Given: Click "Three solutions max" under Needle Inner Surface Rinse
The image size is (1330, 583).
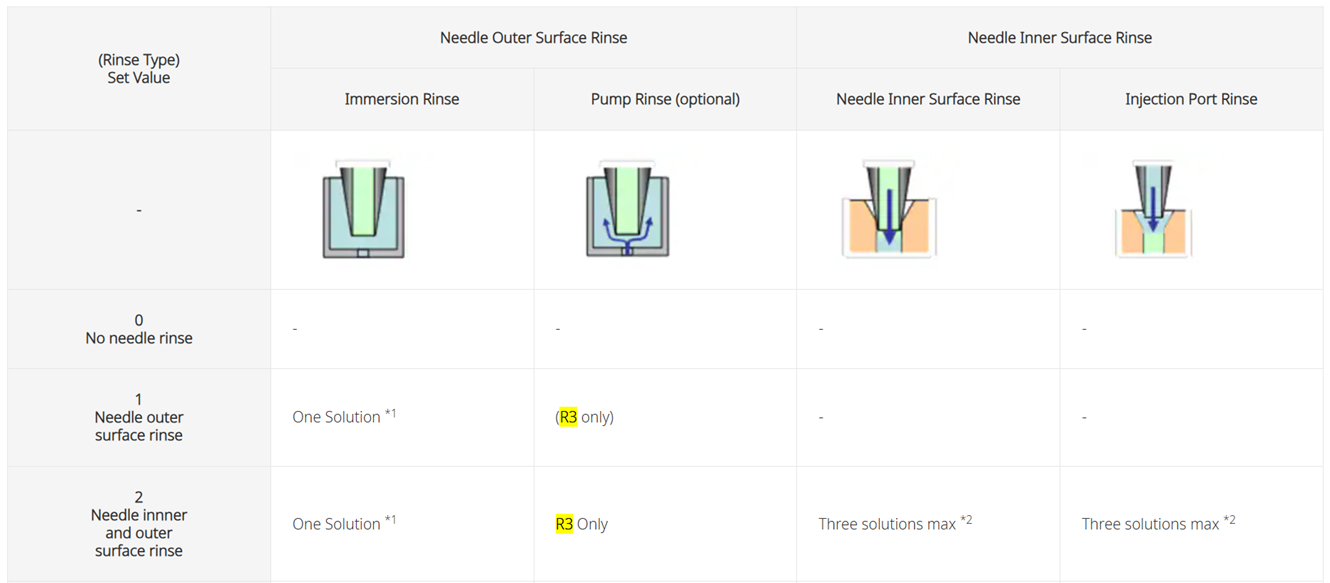Looking at the screenshot, I should tap(887, 524).
